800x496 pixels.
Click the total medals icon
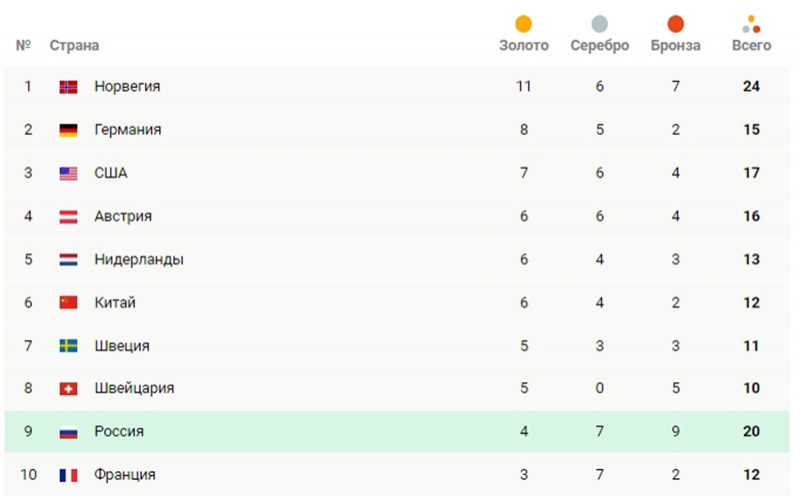click(x=751, y=24)
